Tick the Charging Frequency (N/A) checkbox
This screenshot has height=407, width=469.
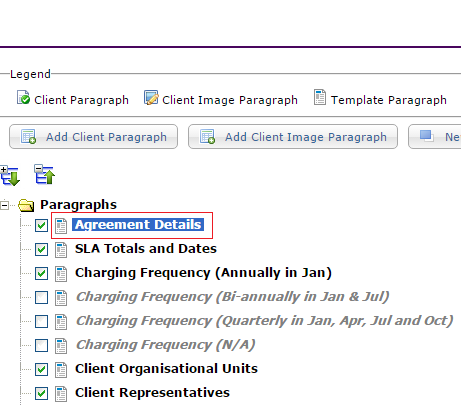click(x=41, y=346)
